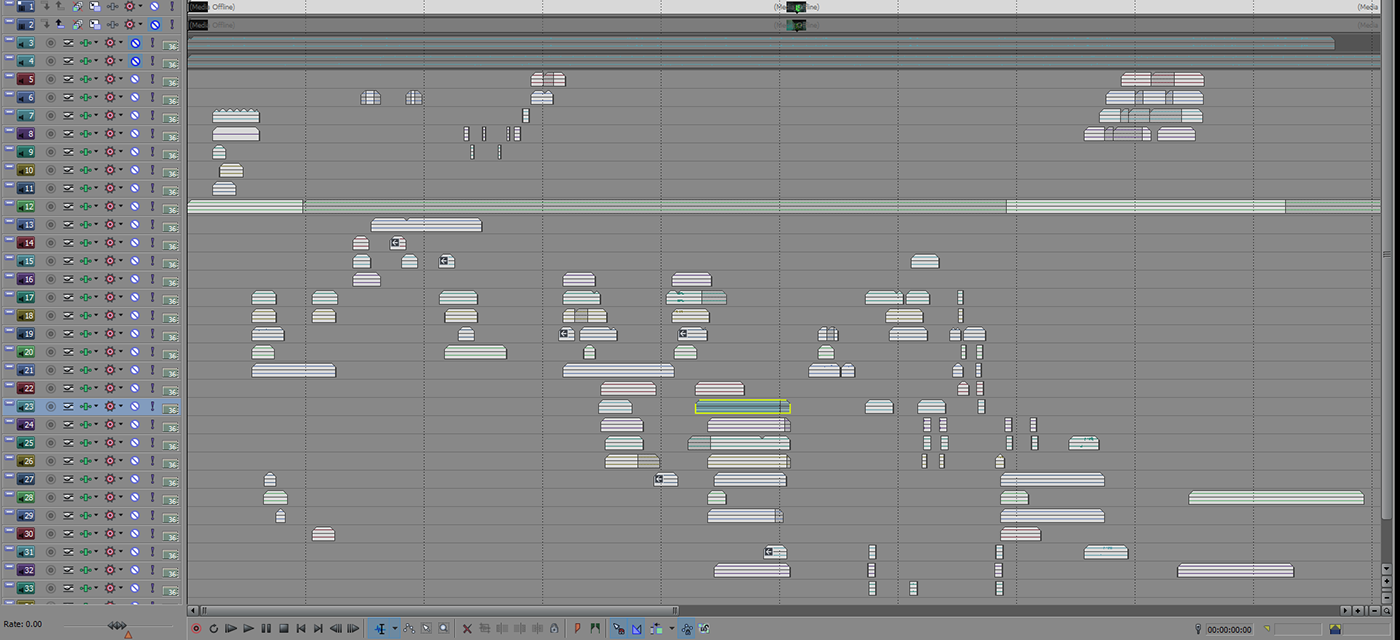Insert a region using the green region icon

(596, 629)
